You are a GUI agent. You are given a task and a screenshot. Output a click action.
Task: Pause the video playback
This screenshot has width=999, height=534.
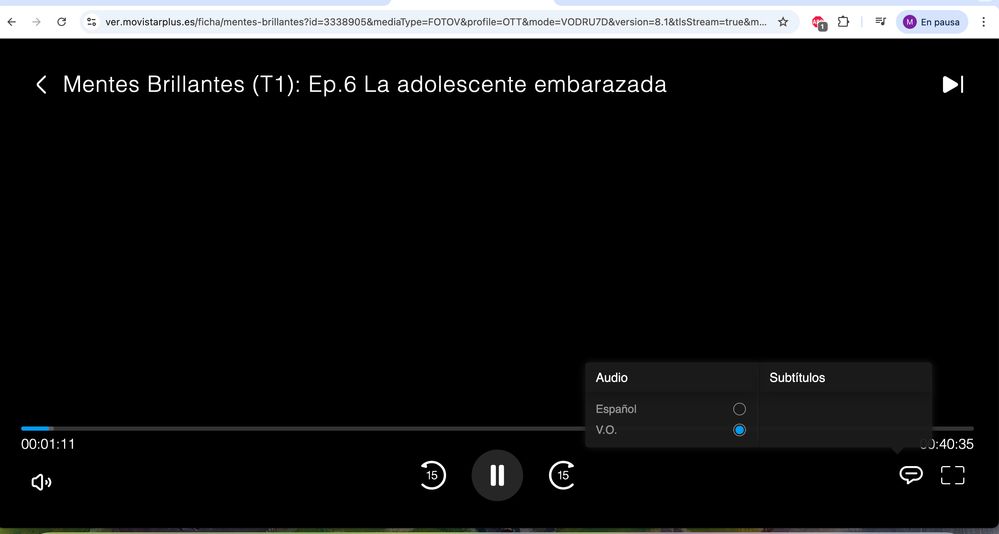click(x=497, y=475)
